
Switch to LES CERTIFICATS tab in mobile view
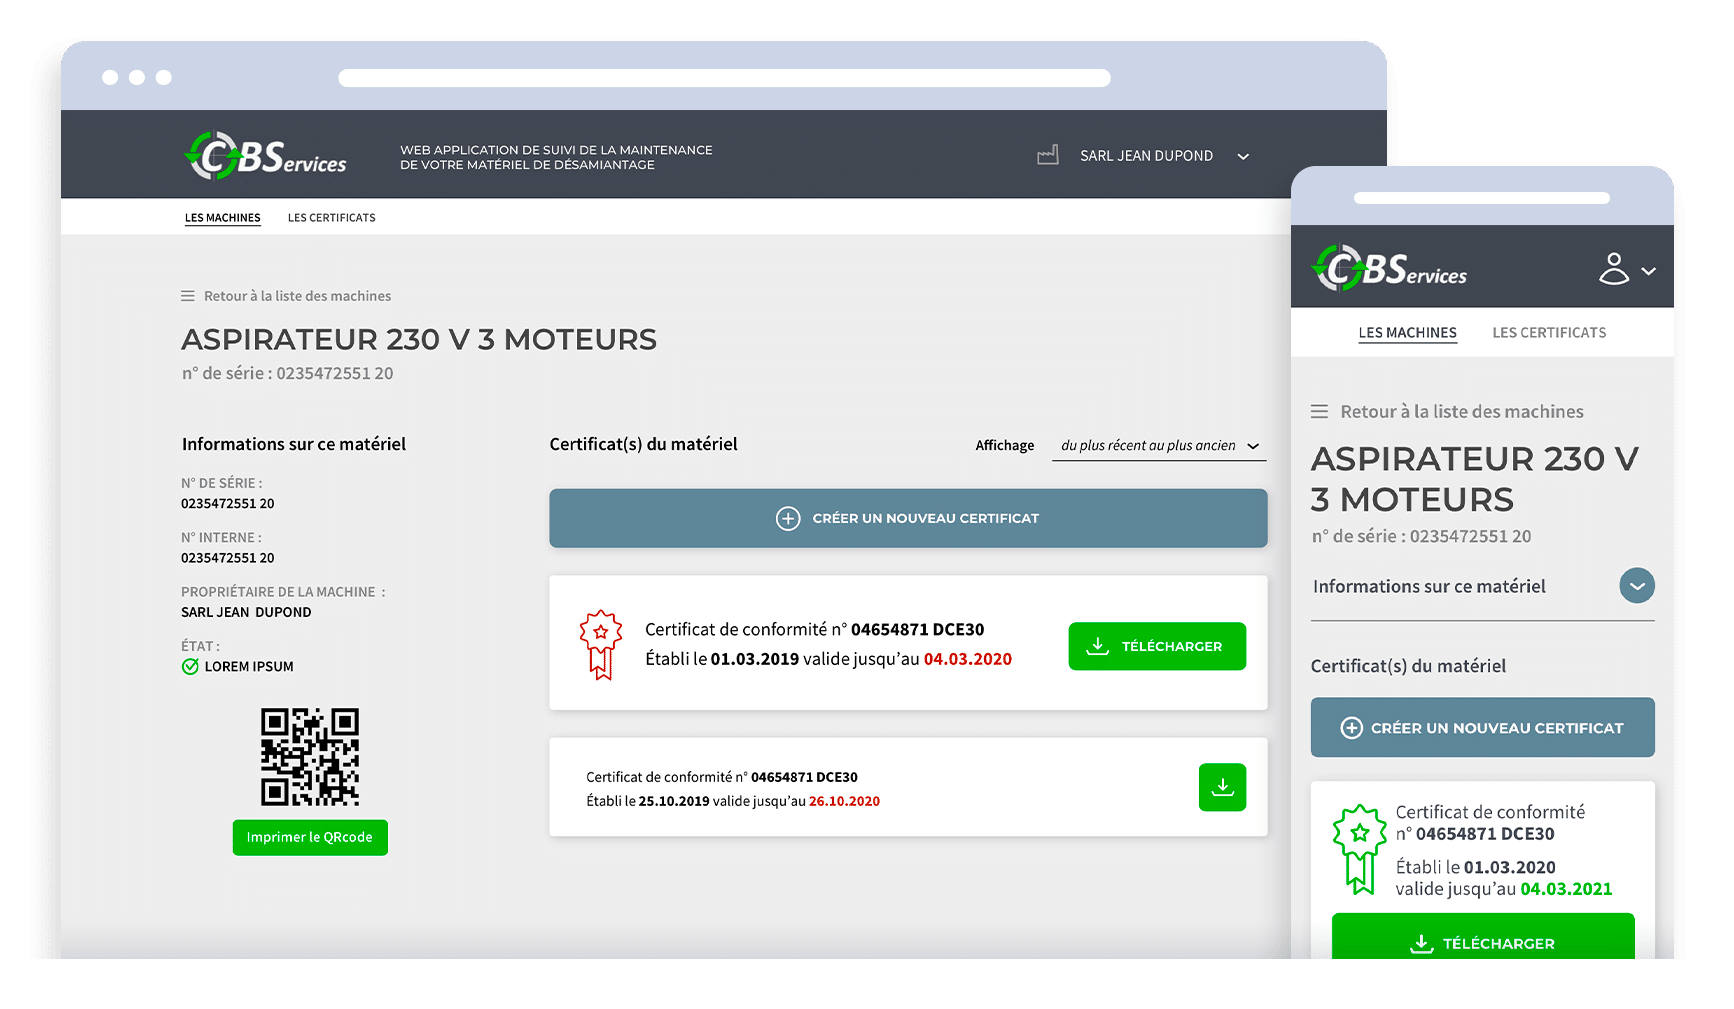pyautogui.click(x=1549, y=333)
